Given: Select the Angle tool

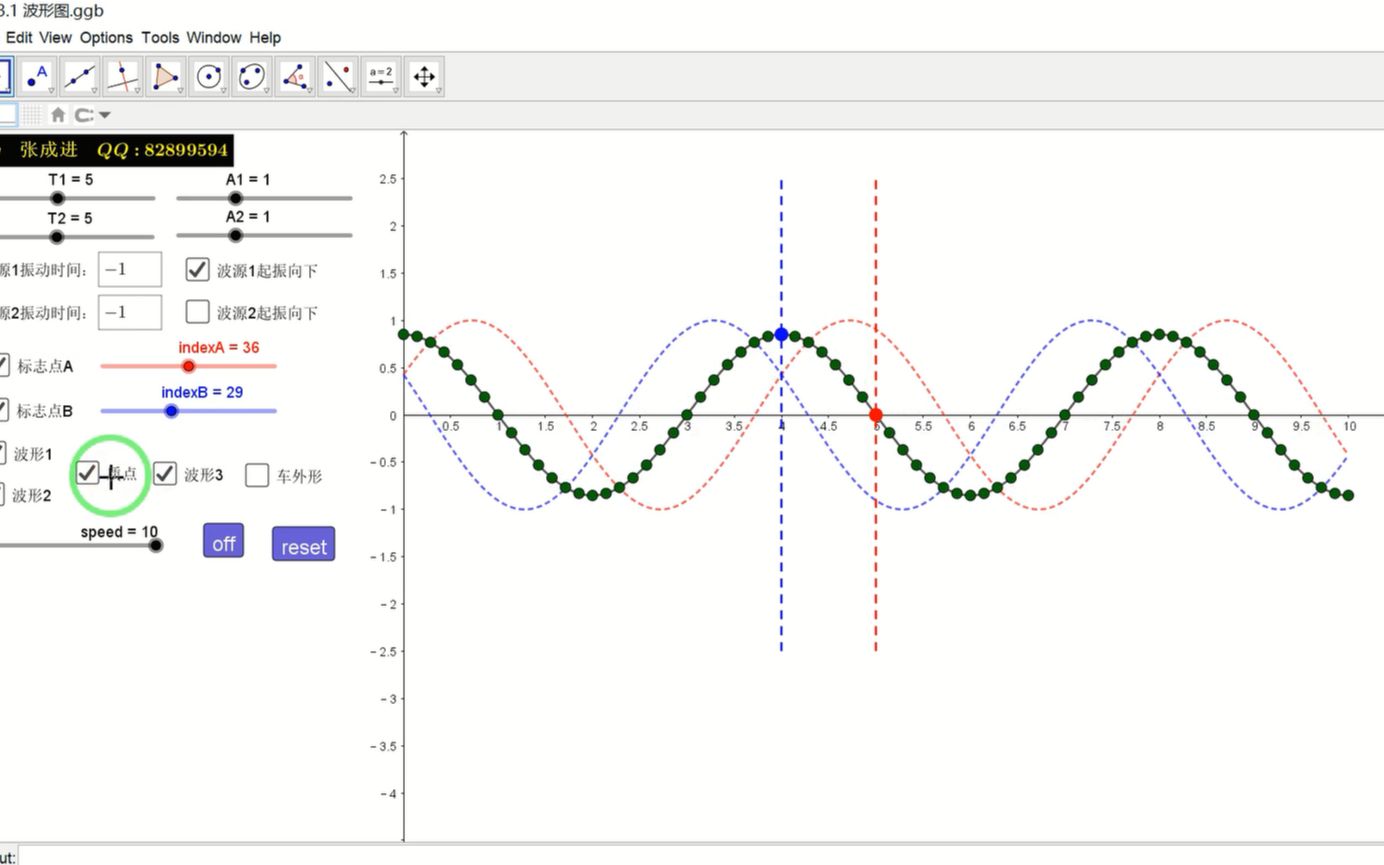Looking at the screenshot, I should (296, 76).
